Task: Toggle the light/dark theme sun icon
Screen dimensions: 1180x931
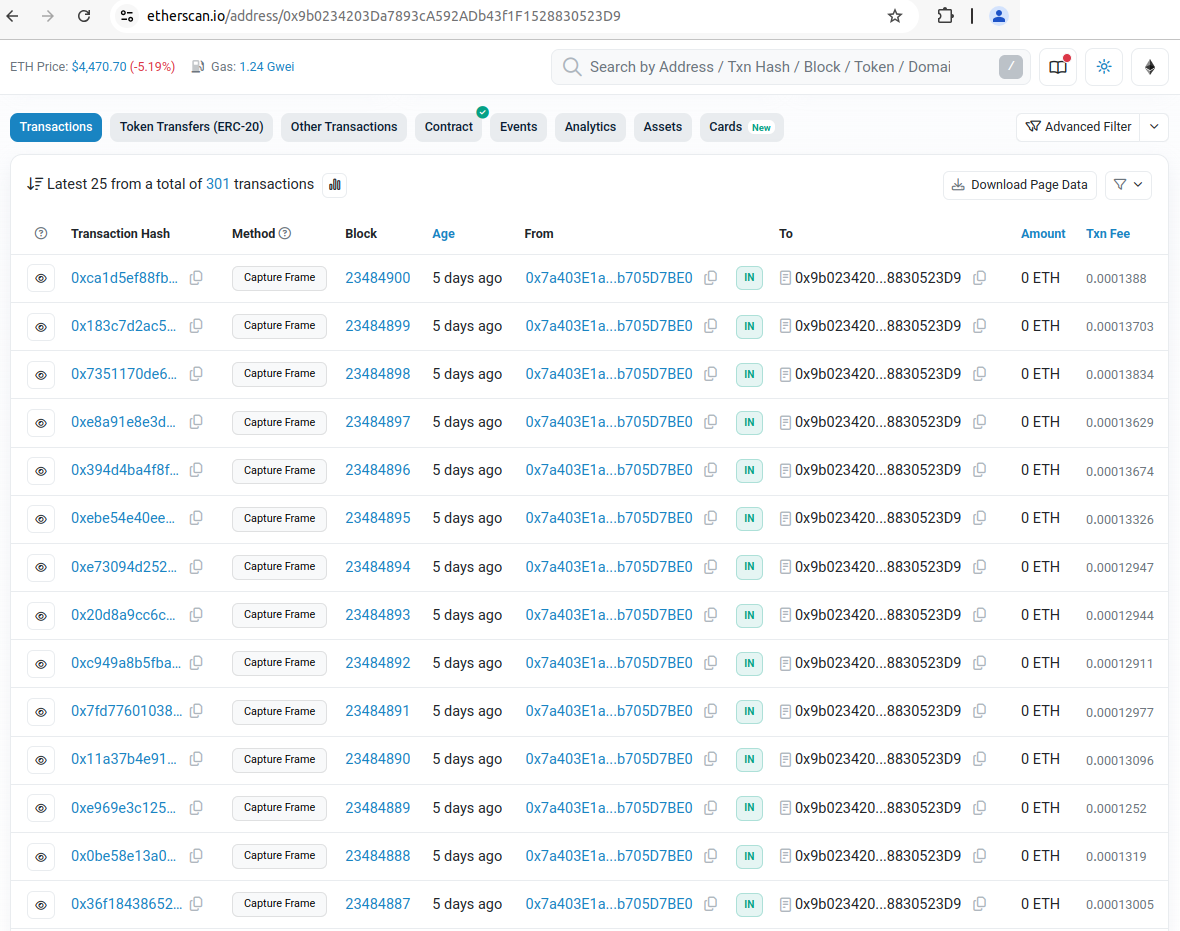Action: pyautogui.click(x=1104, y=67)
